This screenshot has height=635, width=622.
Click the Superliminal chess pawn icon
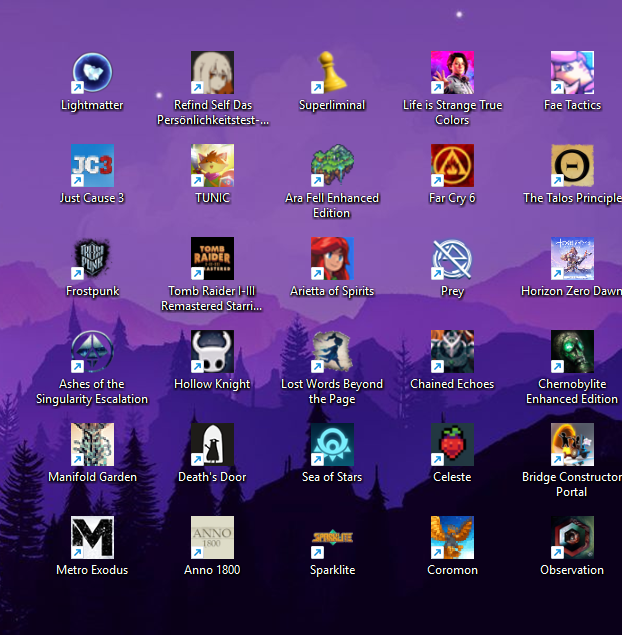click(332, 73)
